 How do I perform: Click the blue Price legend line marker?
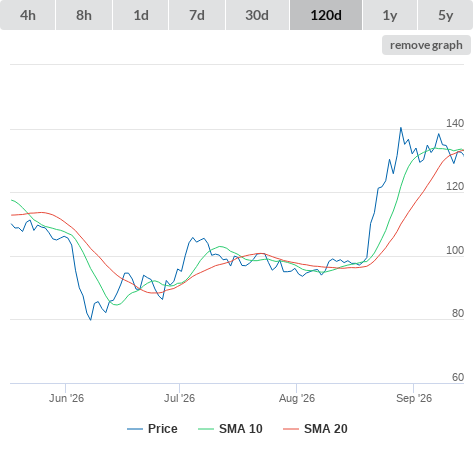135,429
